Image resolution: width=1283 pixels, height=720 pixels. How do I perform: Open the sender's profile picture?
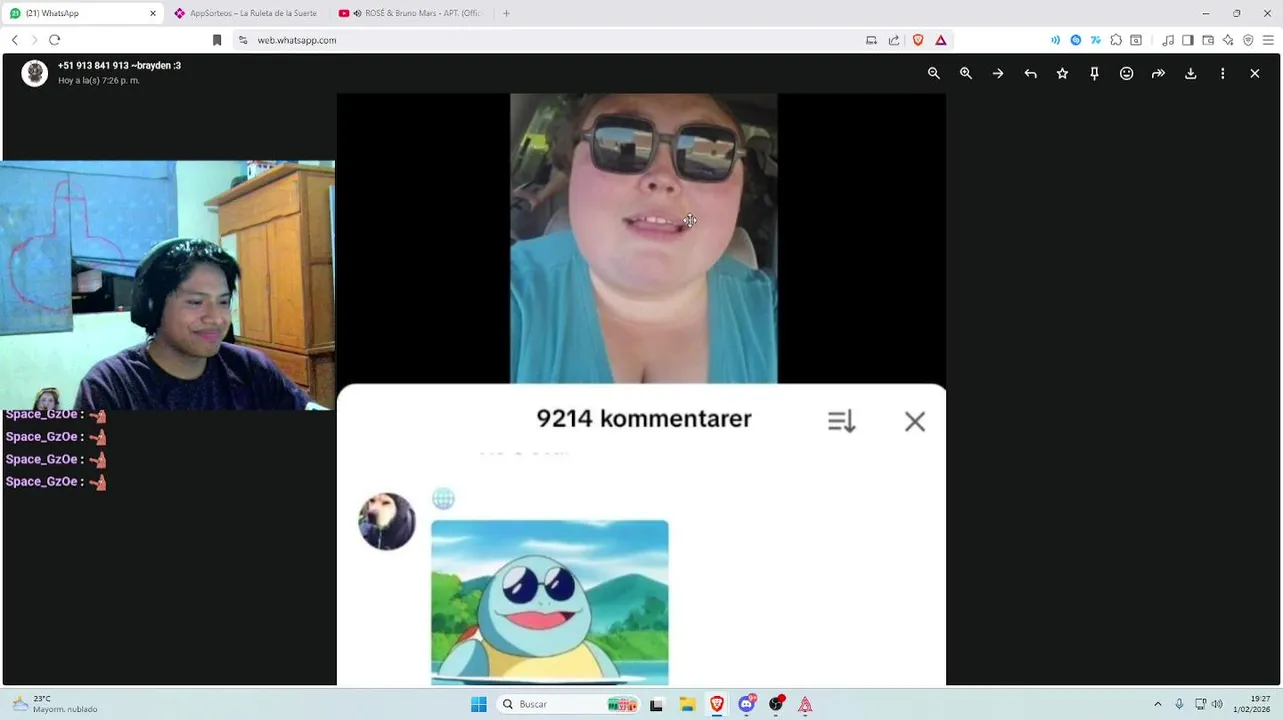coord(35,73)
